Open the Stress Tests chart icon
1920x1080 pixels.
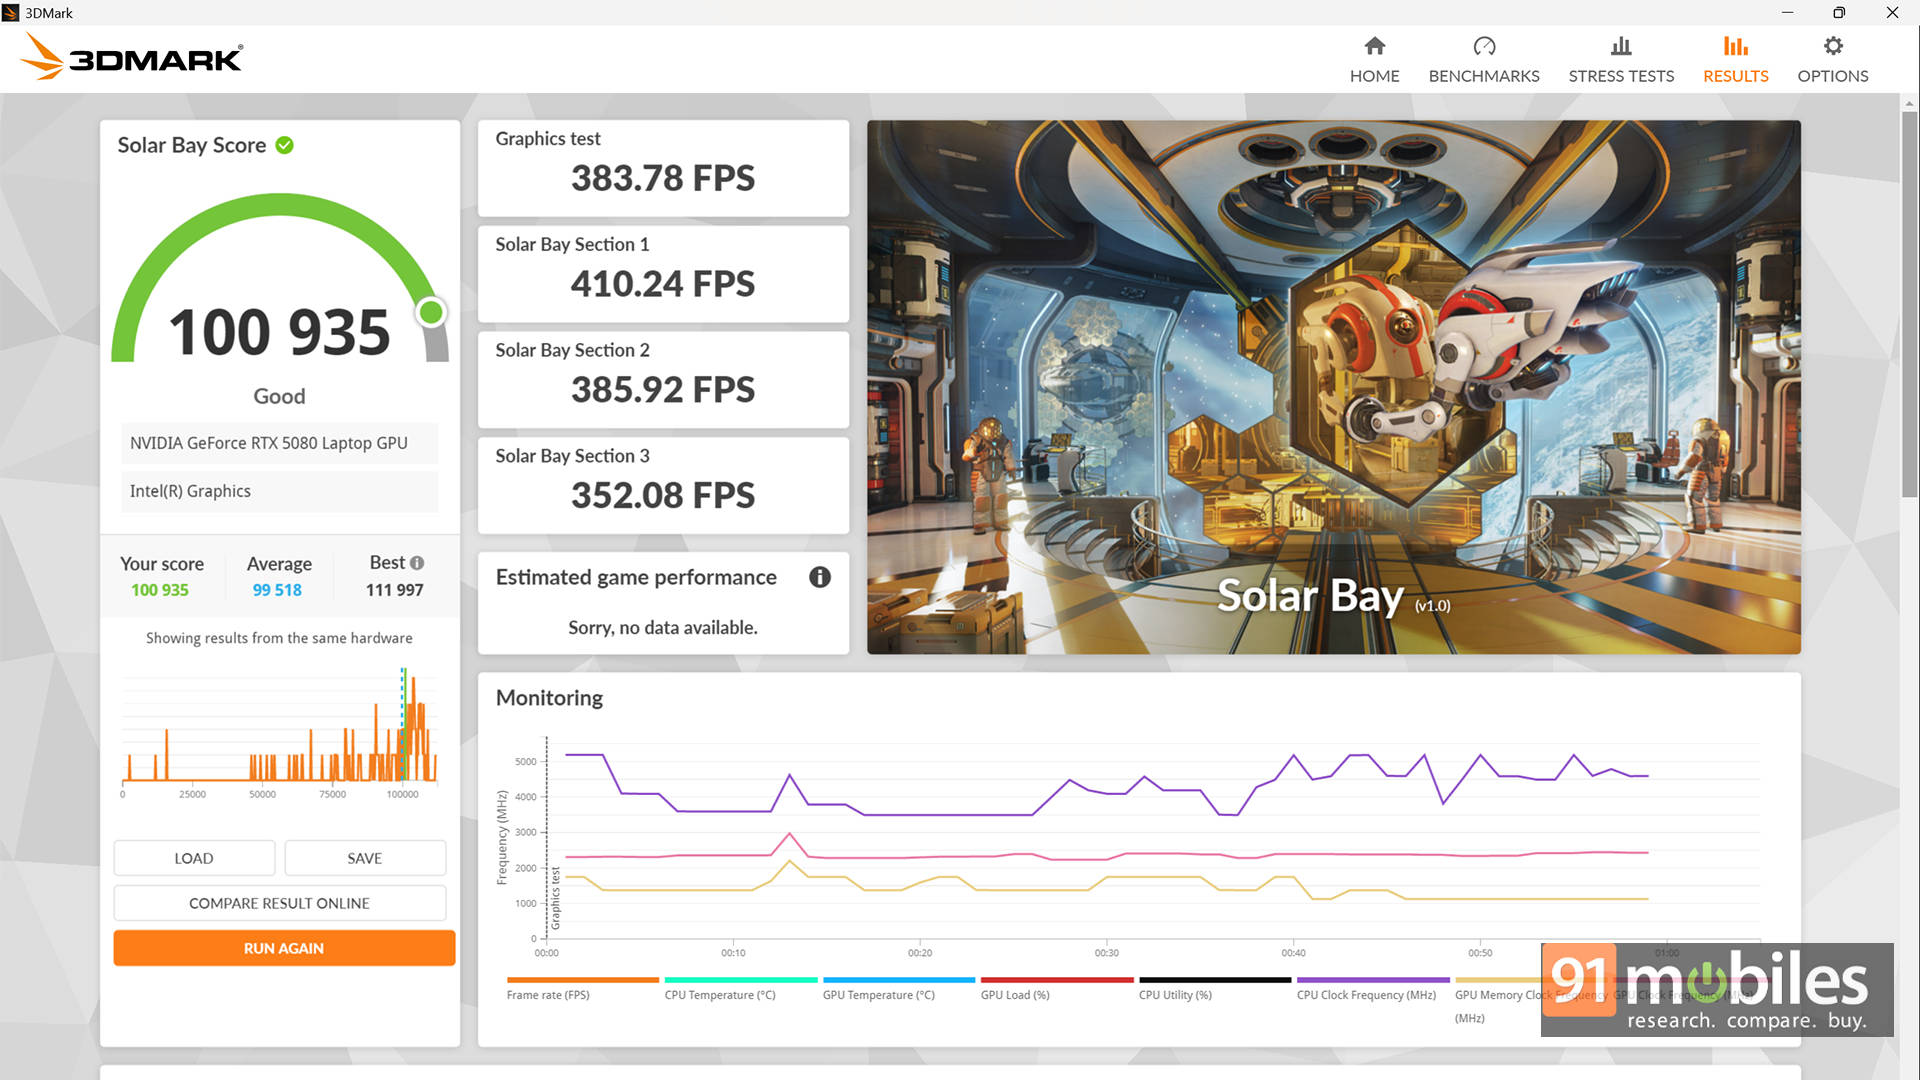pyautogui.click(x=1621, y=46)
